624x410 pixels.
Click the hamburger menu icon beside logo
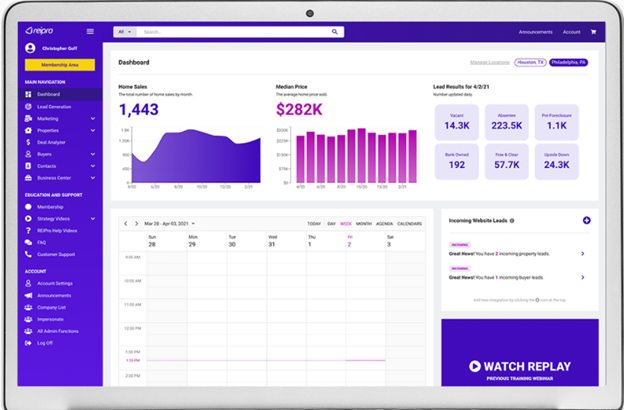[90, 32]
